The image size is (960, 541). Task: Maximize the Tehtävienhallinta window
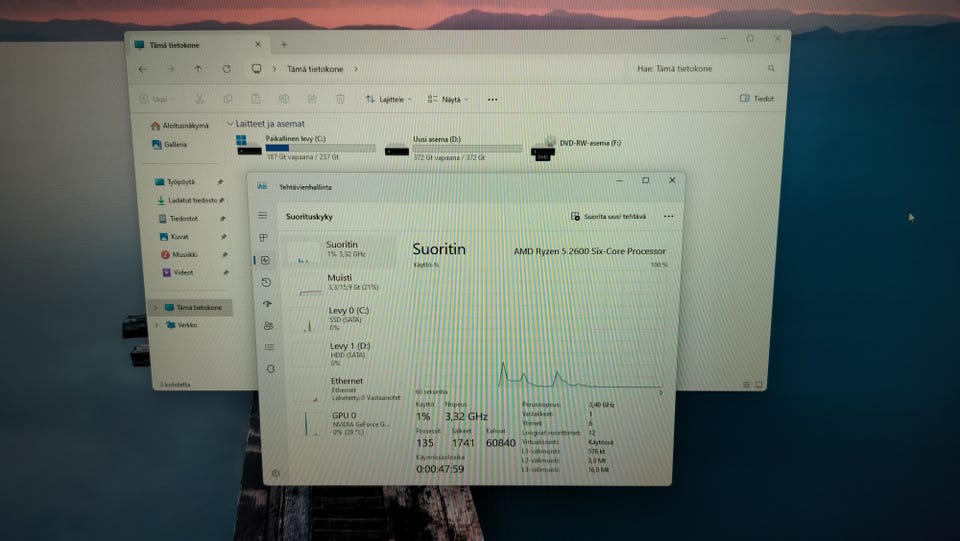(x=645, y=180)
